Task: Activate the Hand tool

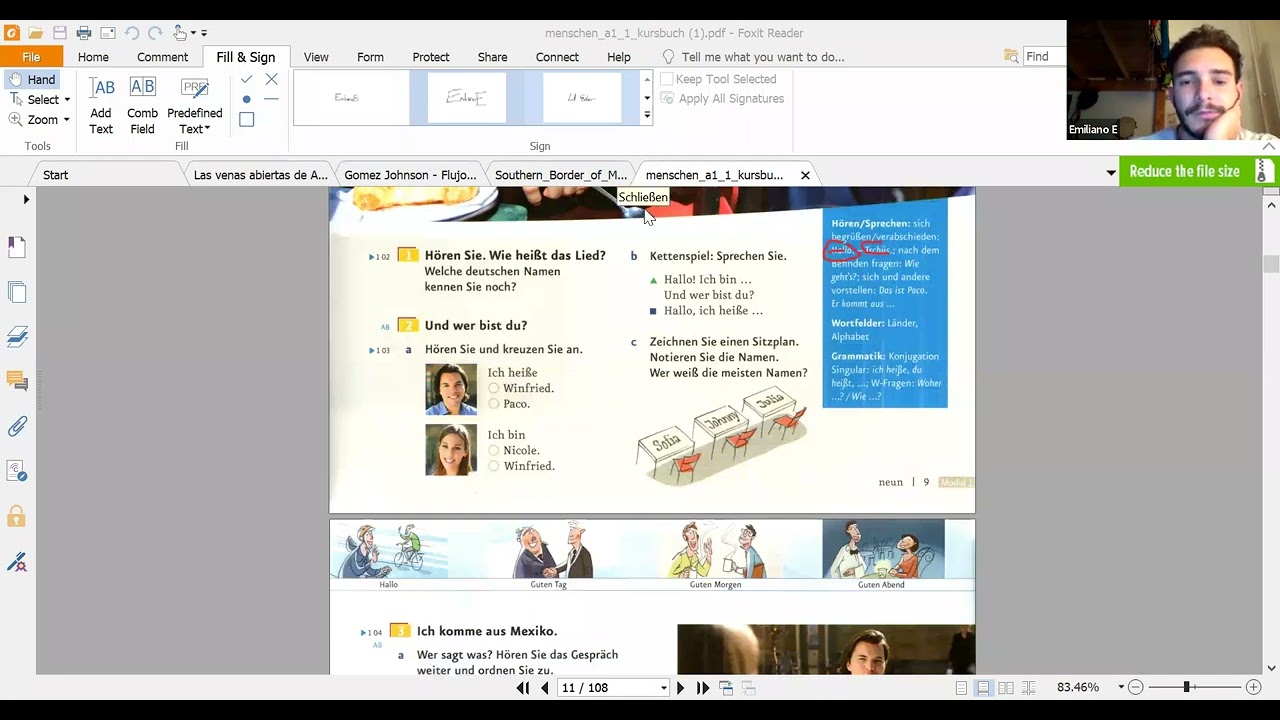Action: click(33, 80)
